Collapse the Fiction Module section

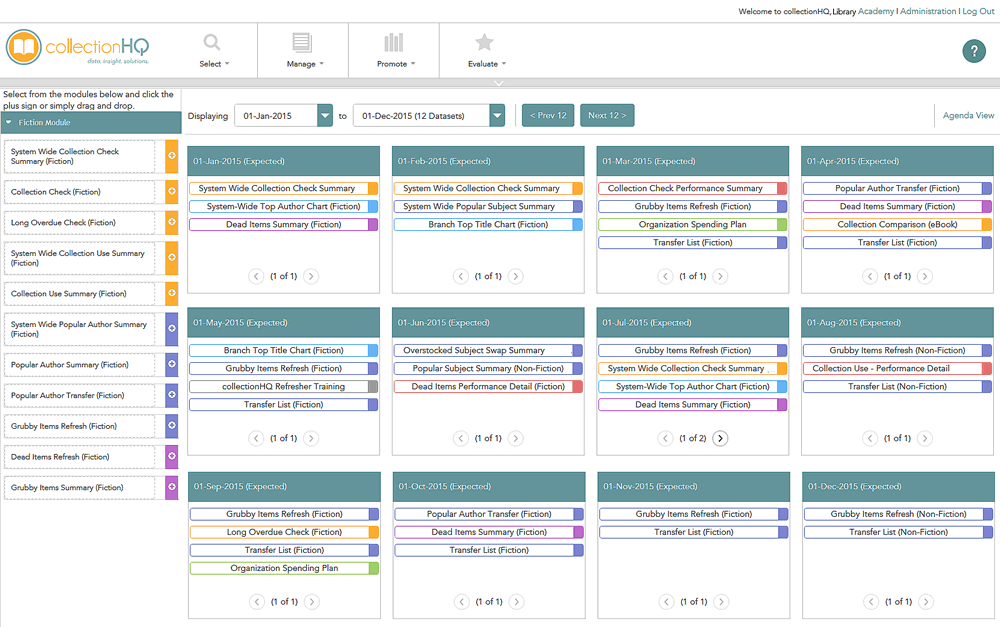click(x=9, y=123)
